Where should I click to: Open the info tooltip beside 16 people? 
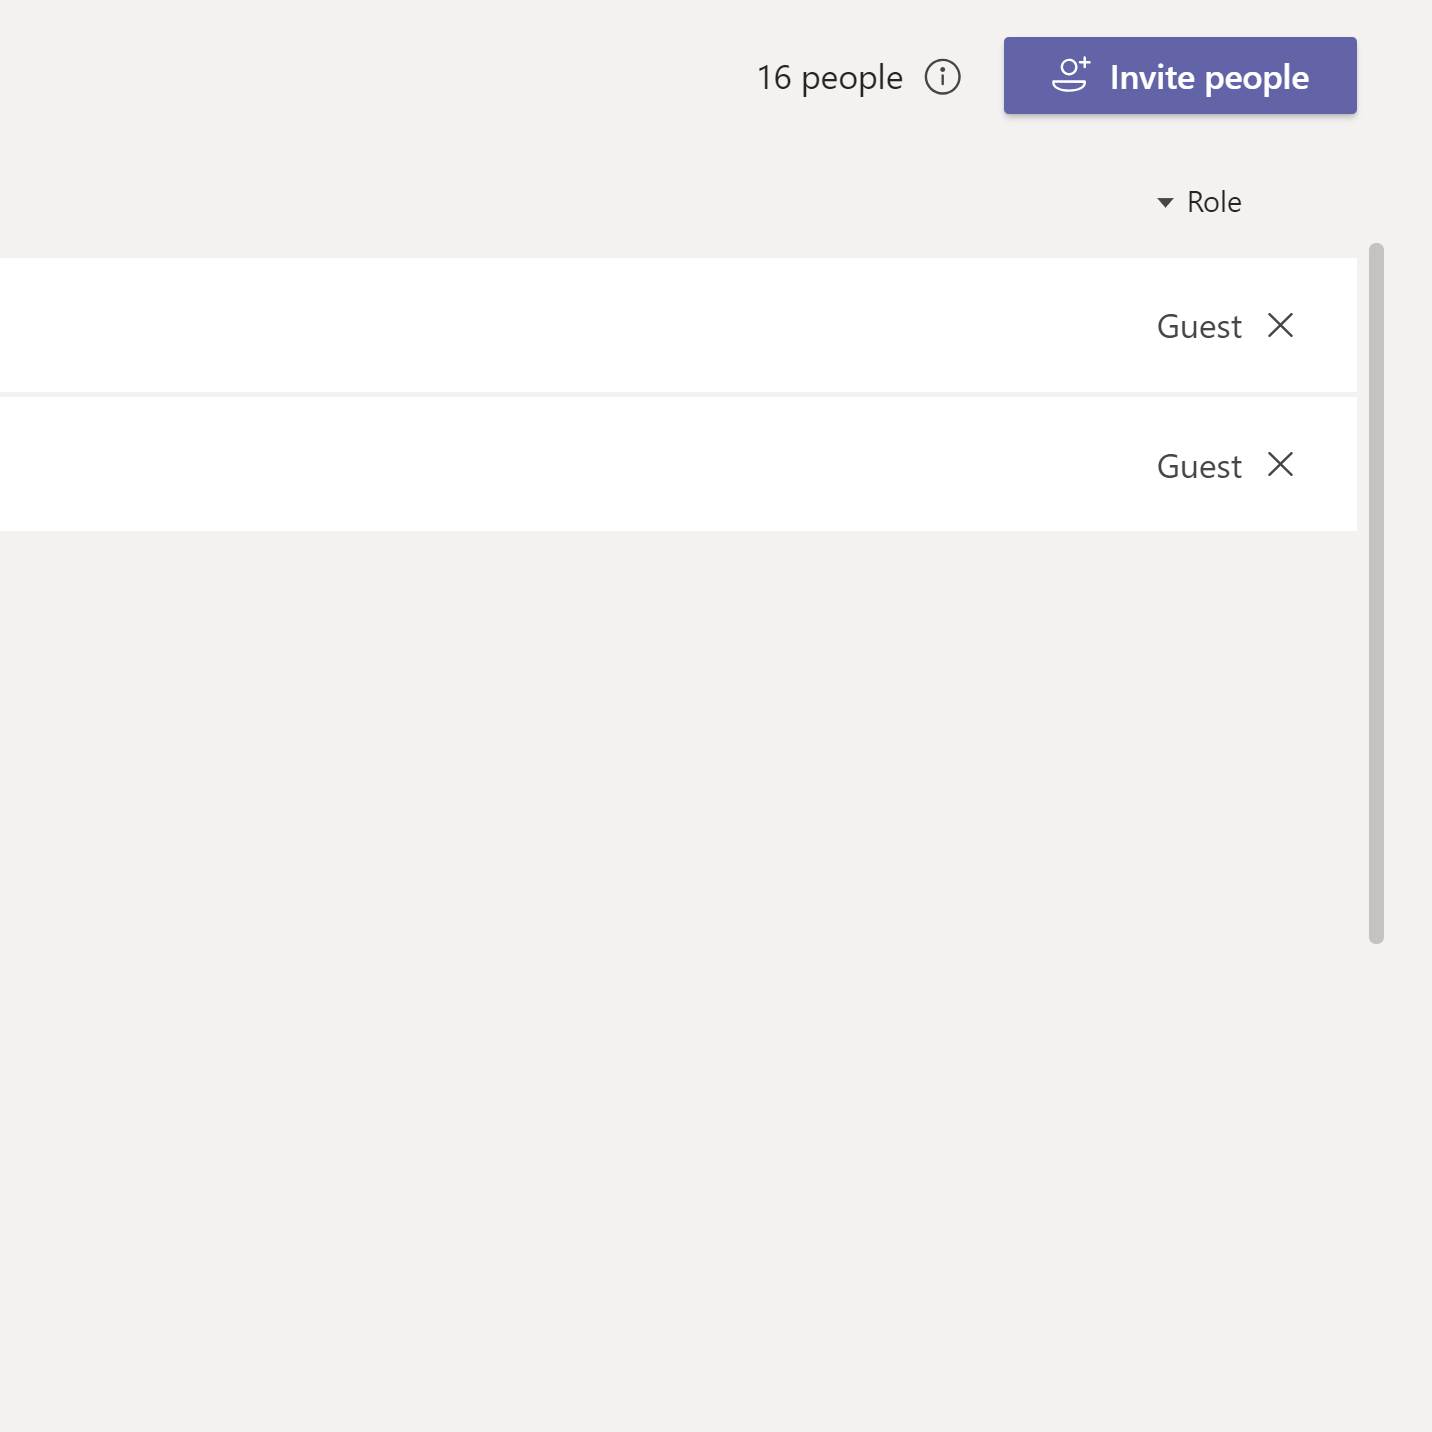[x=943, y=77]
